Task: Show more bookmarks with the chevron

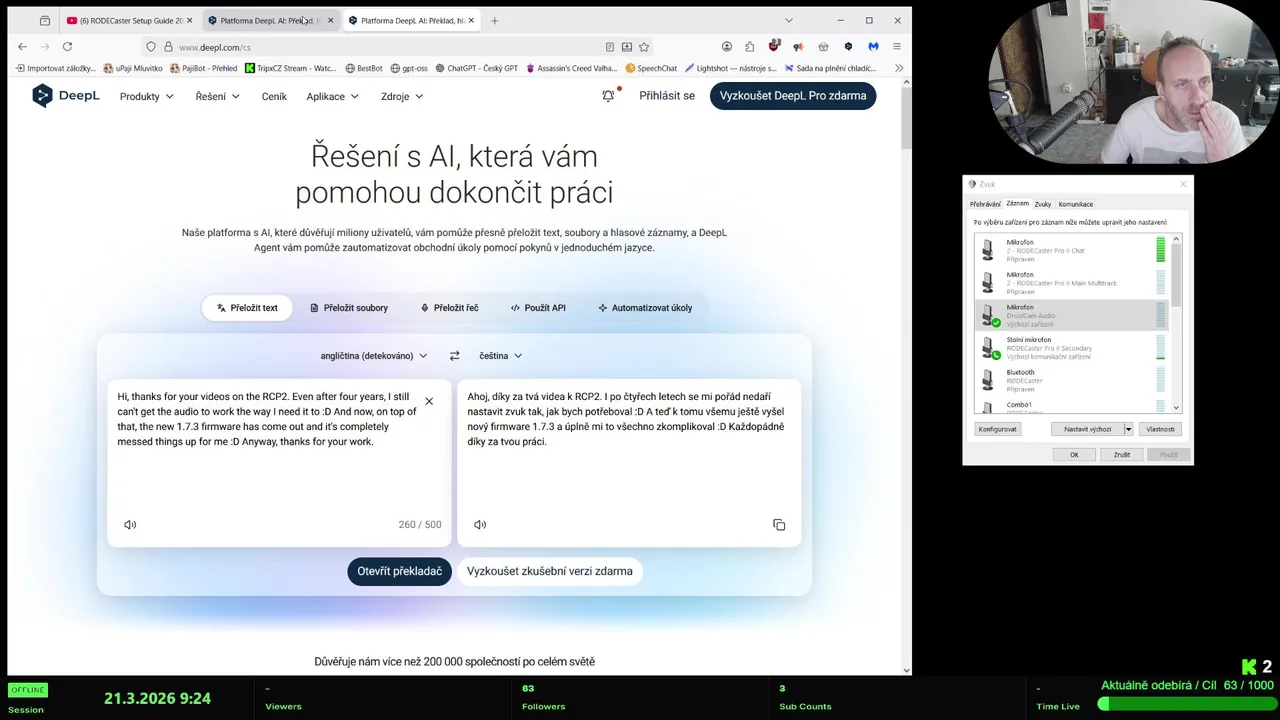Action: click(x=898, y=68)
